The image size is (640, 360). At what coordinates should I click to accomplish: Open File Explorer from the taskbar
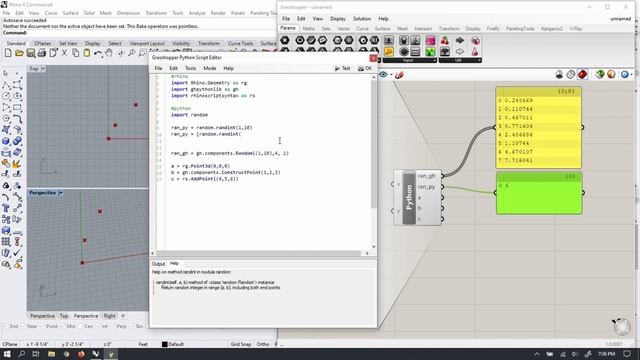coord(51,354)
